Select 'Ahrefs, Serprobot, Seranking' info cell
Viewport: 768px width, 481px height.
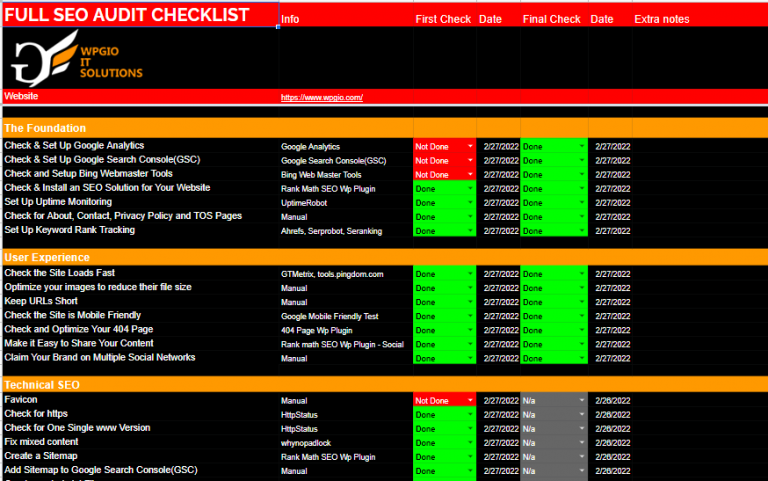point(346,231)
